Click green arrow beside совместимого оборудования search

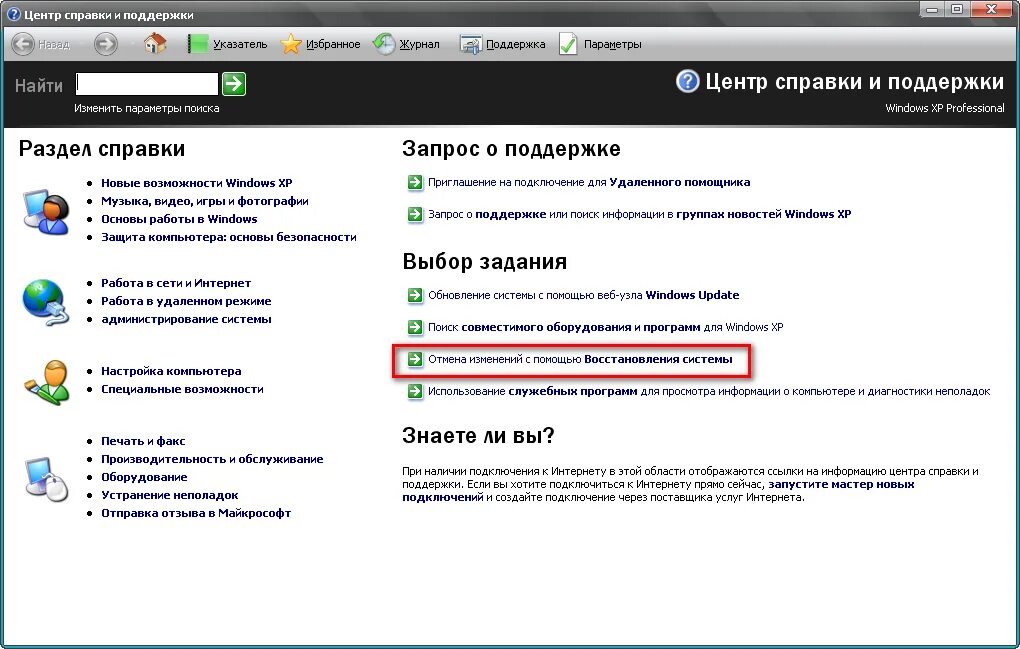point(415,327)
